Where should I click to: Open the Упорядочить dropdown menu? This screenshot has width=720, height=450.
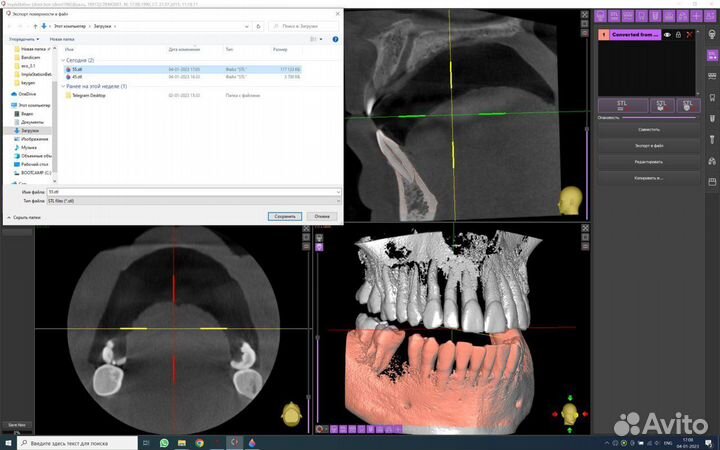click(23, 38)
